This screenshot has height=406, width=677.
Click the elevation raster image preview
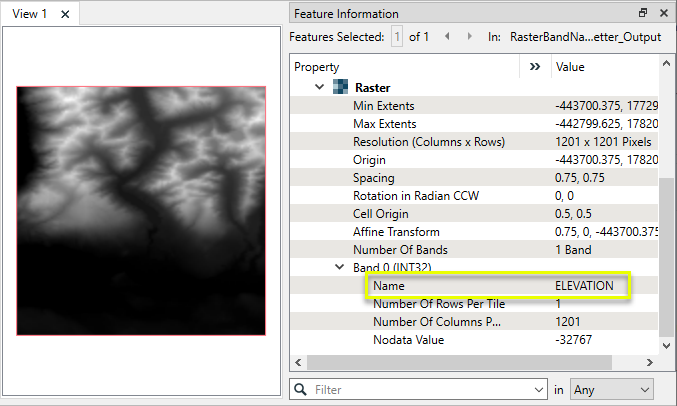coord(141,210)
